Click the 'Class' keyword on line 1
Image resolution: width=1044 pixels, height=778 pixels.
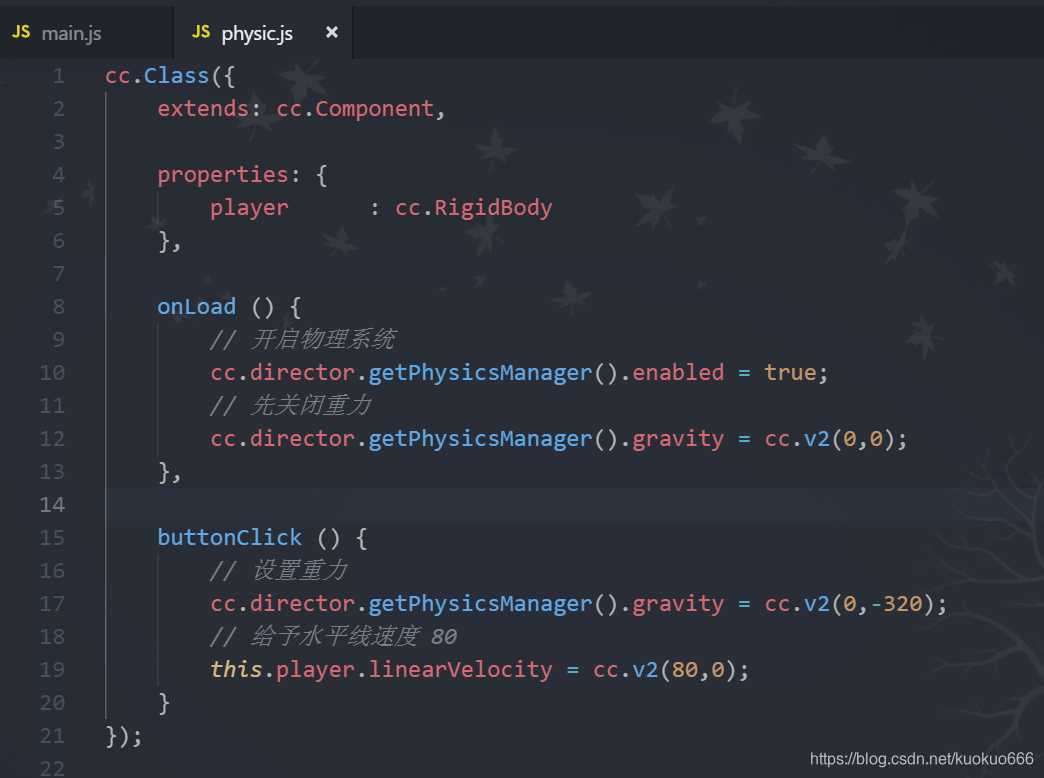click(176, 75)
